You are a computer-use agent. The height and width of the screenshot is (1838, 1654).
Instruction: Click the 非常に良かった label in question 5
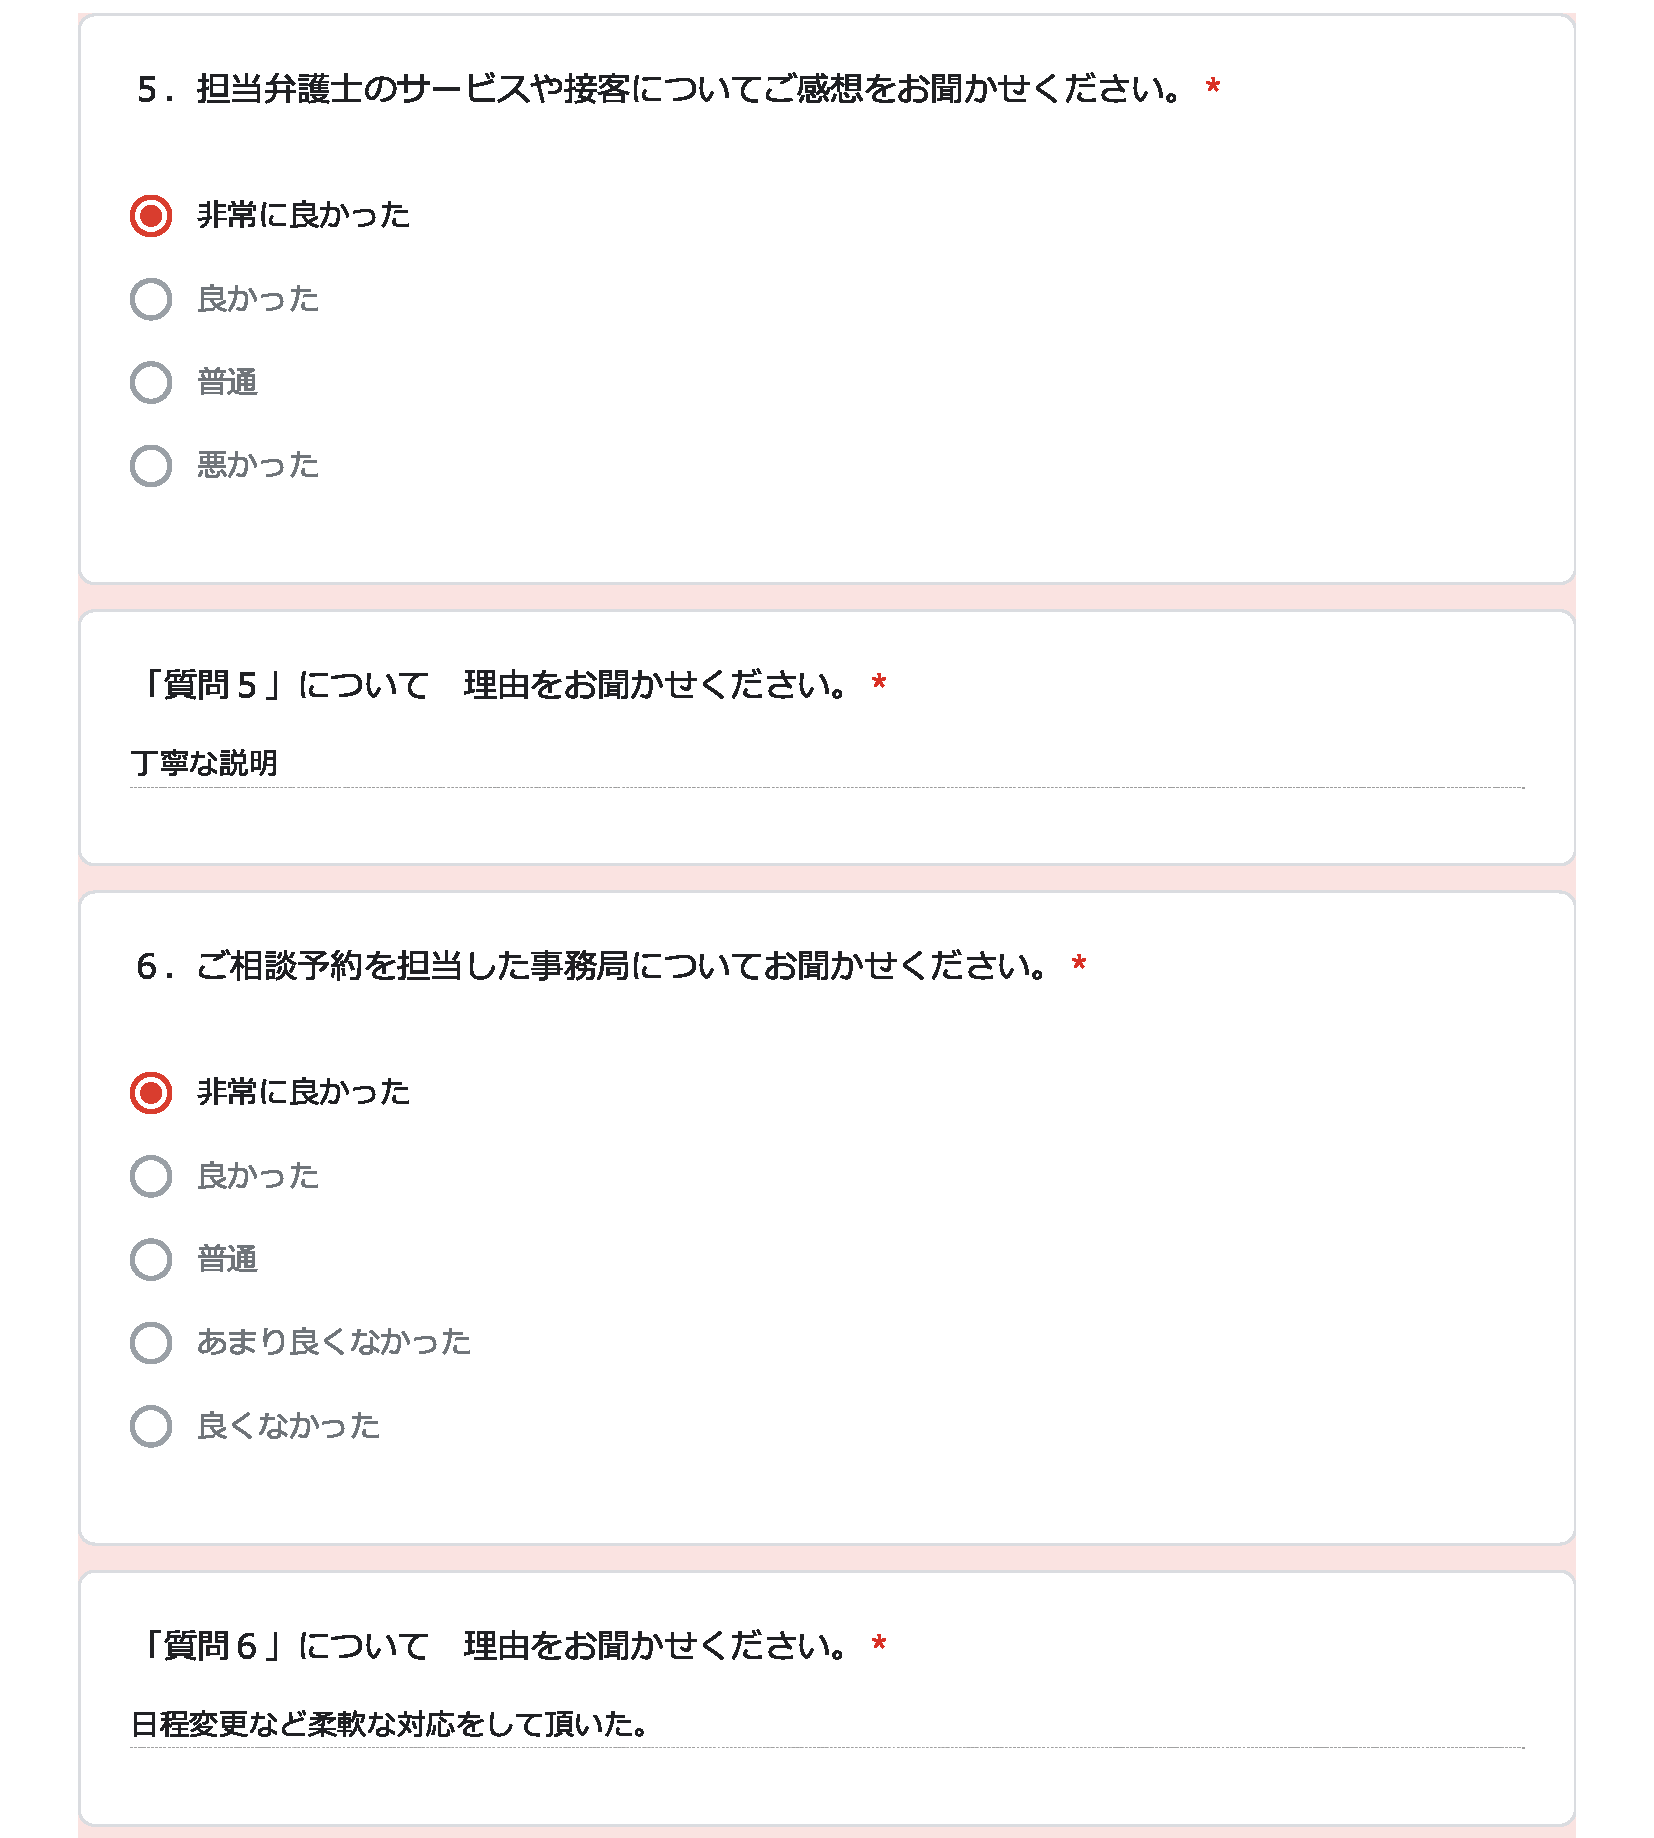[x=304, y=215]
